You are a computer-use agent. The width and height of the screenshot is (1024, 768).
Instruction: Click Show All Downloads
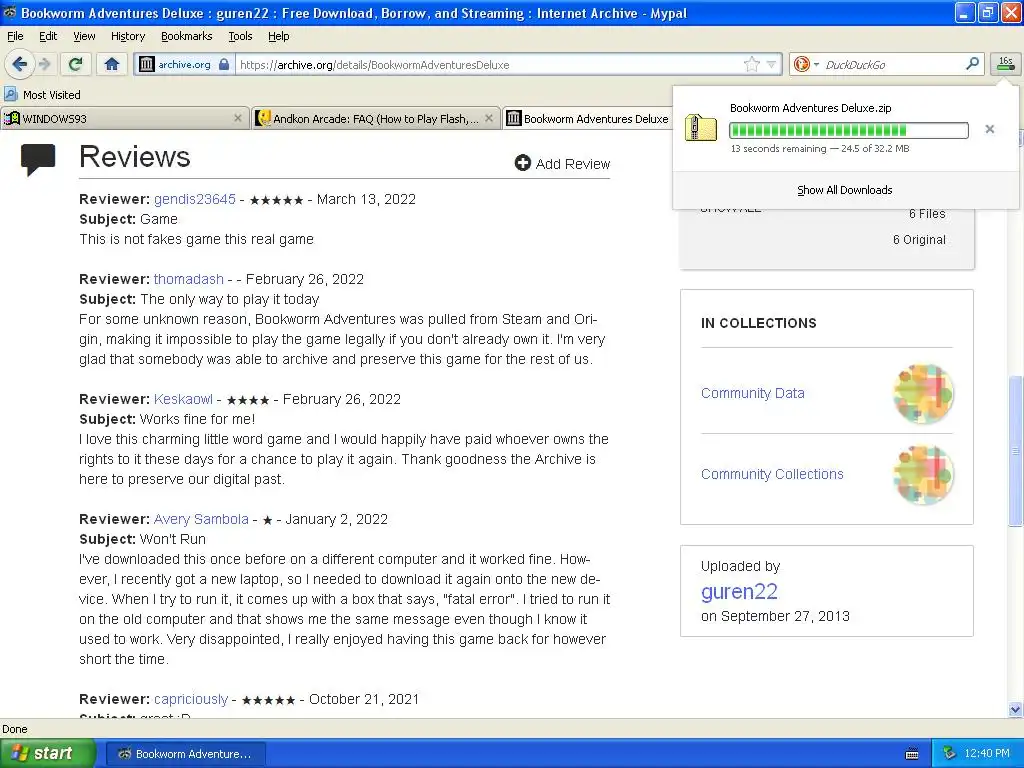844,190
